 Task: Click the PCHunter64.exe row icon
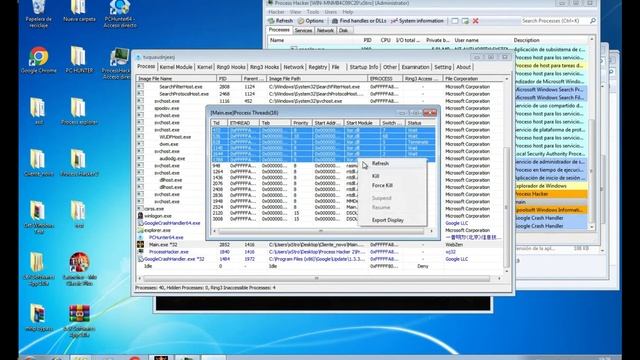[x=140, y=237]
